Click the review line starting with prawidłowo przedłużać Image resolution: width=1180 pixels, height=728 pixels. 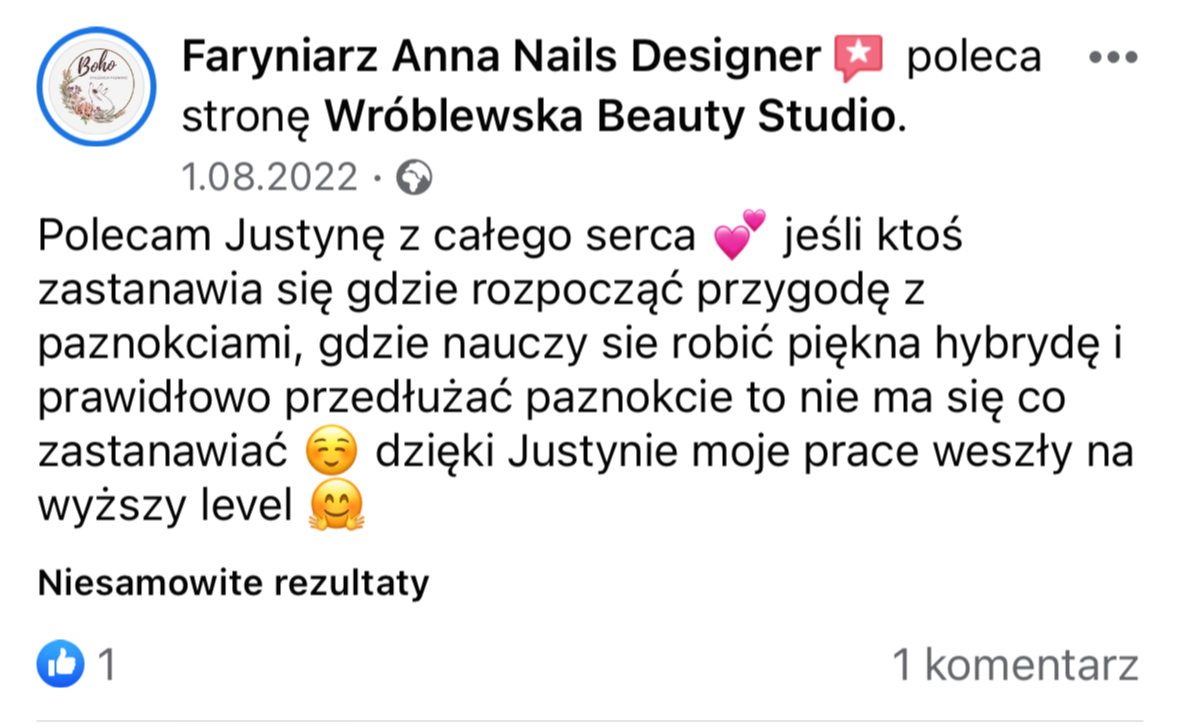tap(552, 398)
